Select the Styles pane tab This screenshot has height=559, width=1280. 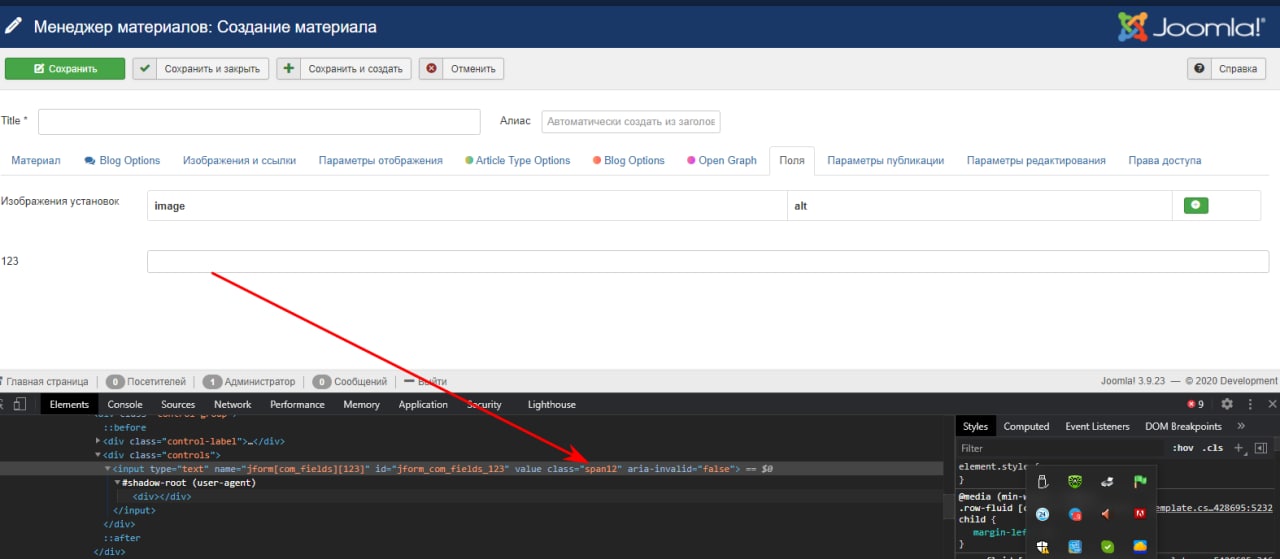pos(975,426)
